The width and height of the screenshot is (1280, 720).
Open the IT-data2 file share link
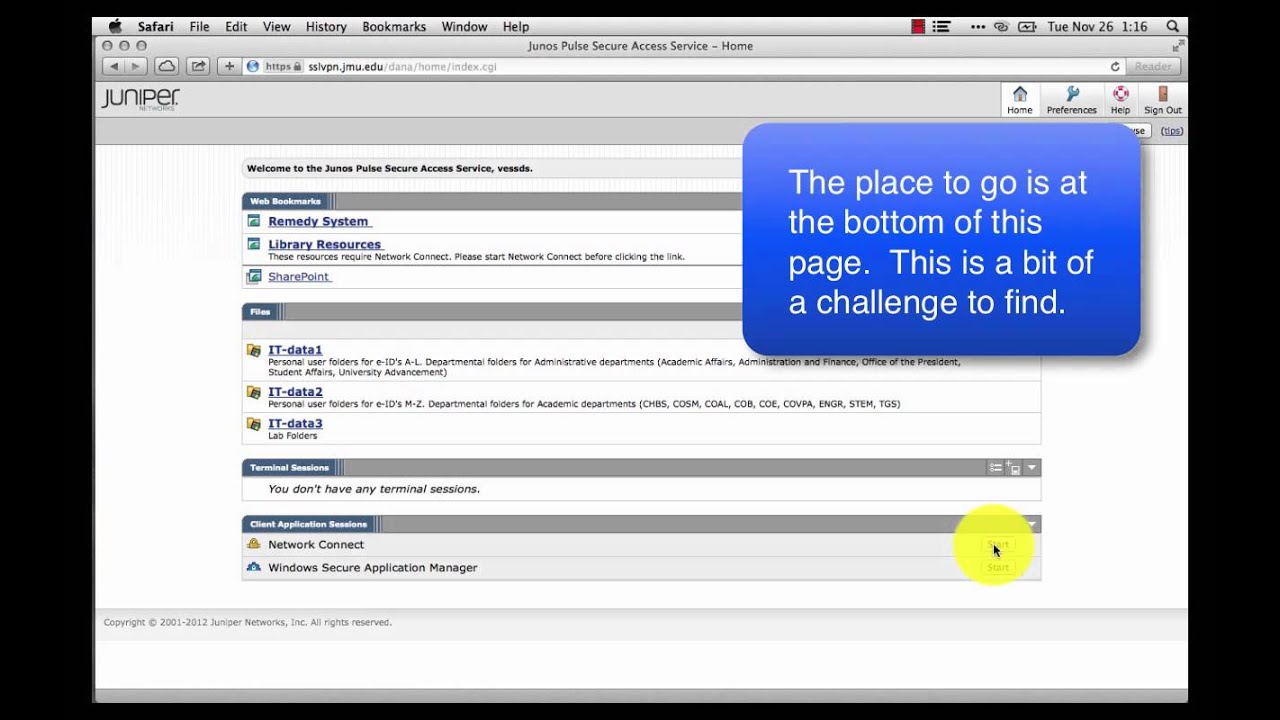(x=295, y=392)
